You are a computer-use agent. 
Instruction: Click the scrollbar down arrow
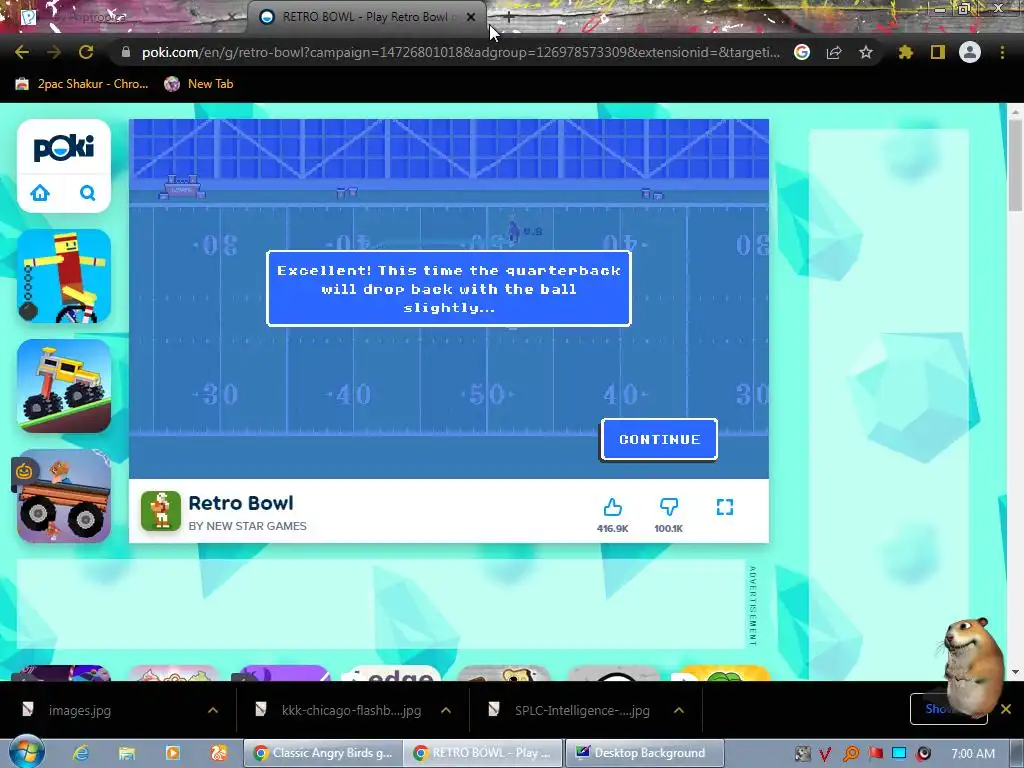[x=1015, y=672]
